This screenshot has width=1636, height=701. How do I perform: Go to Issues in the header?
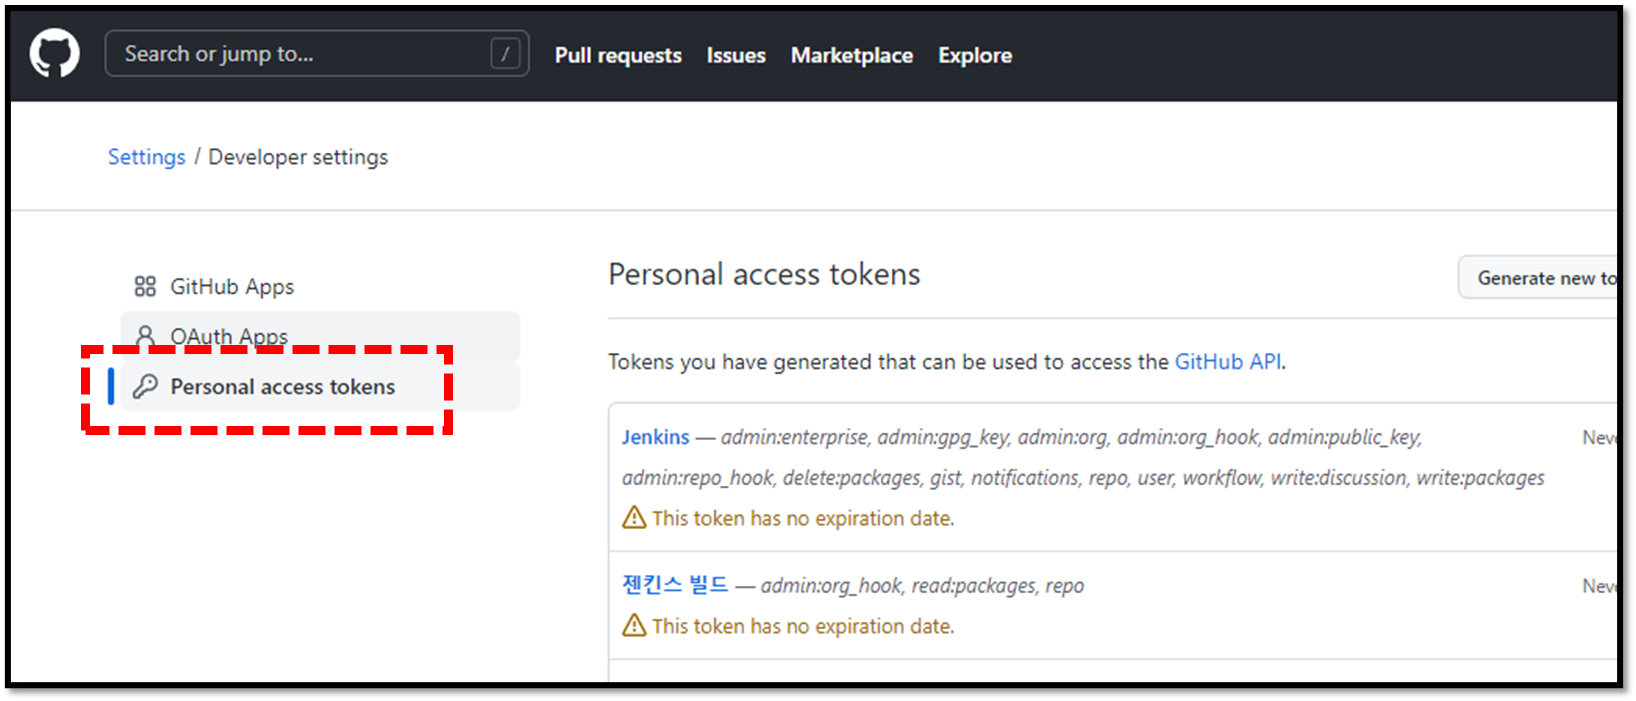pyautogui.click(x=736, y=56)
